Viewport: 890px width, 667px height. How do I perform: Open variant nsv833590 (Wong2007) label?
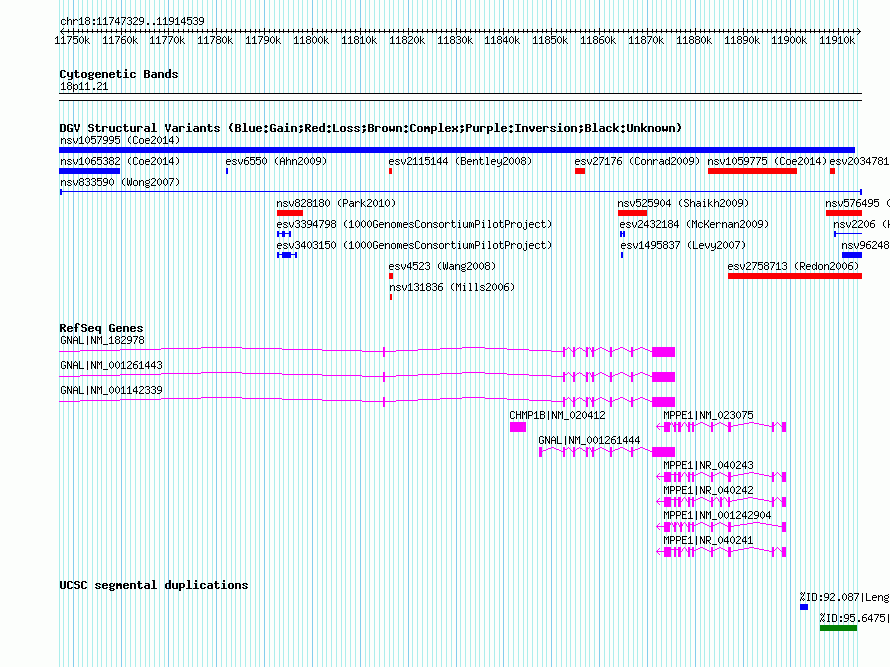120,182
